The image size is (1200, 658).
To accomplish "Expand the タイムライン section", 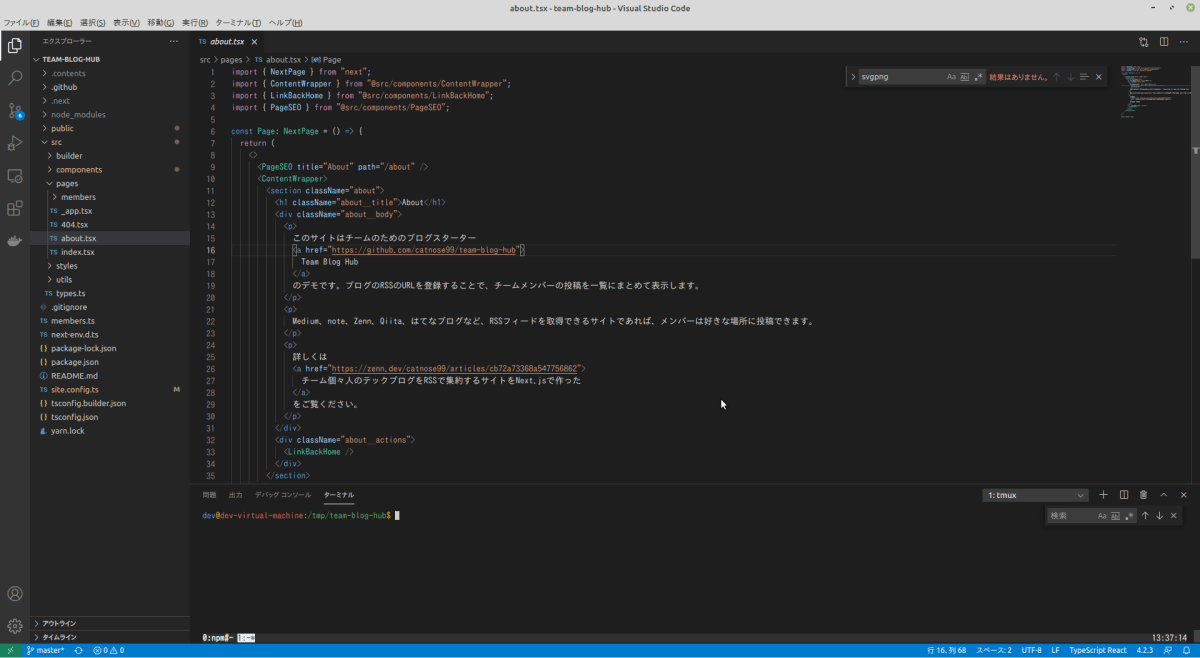I will [110, 637].
